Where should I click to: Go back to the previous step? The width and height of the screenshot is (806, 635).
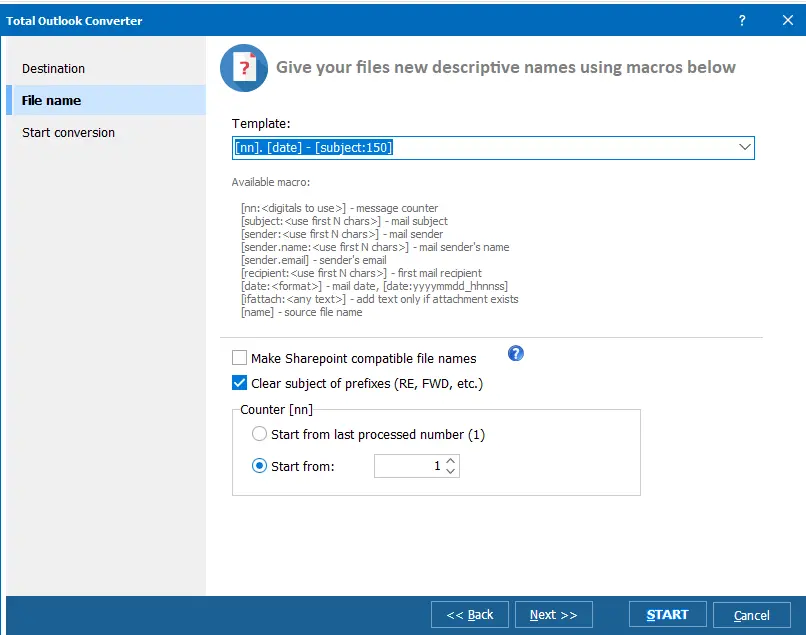[470, 614]
